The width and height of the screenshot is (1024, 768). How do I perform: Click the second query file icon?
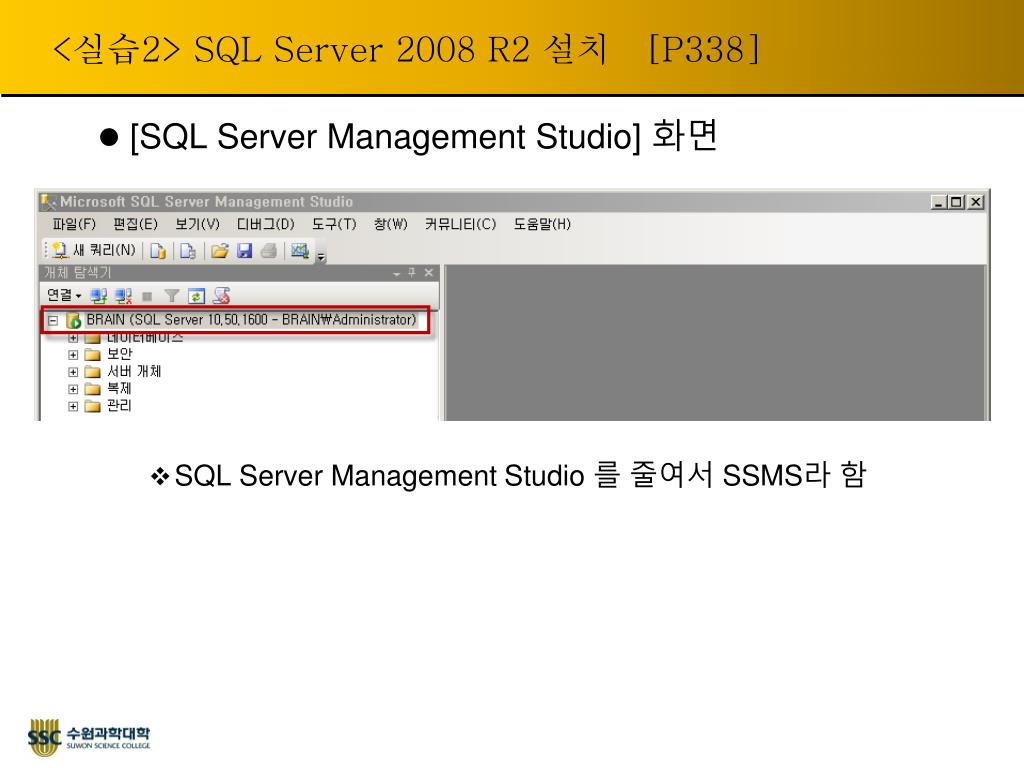[188, 251]
